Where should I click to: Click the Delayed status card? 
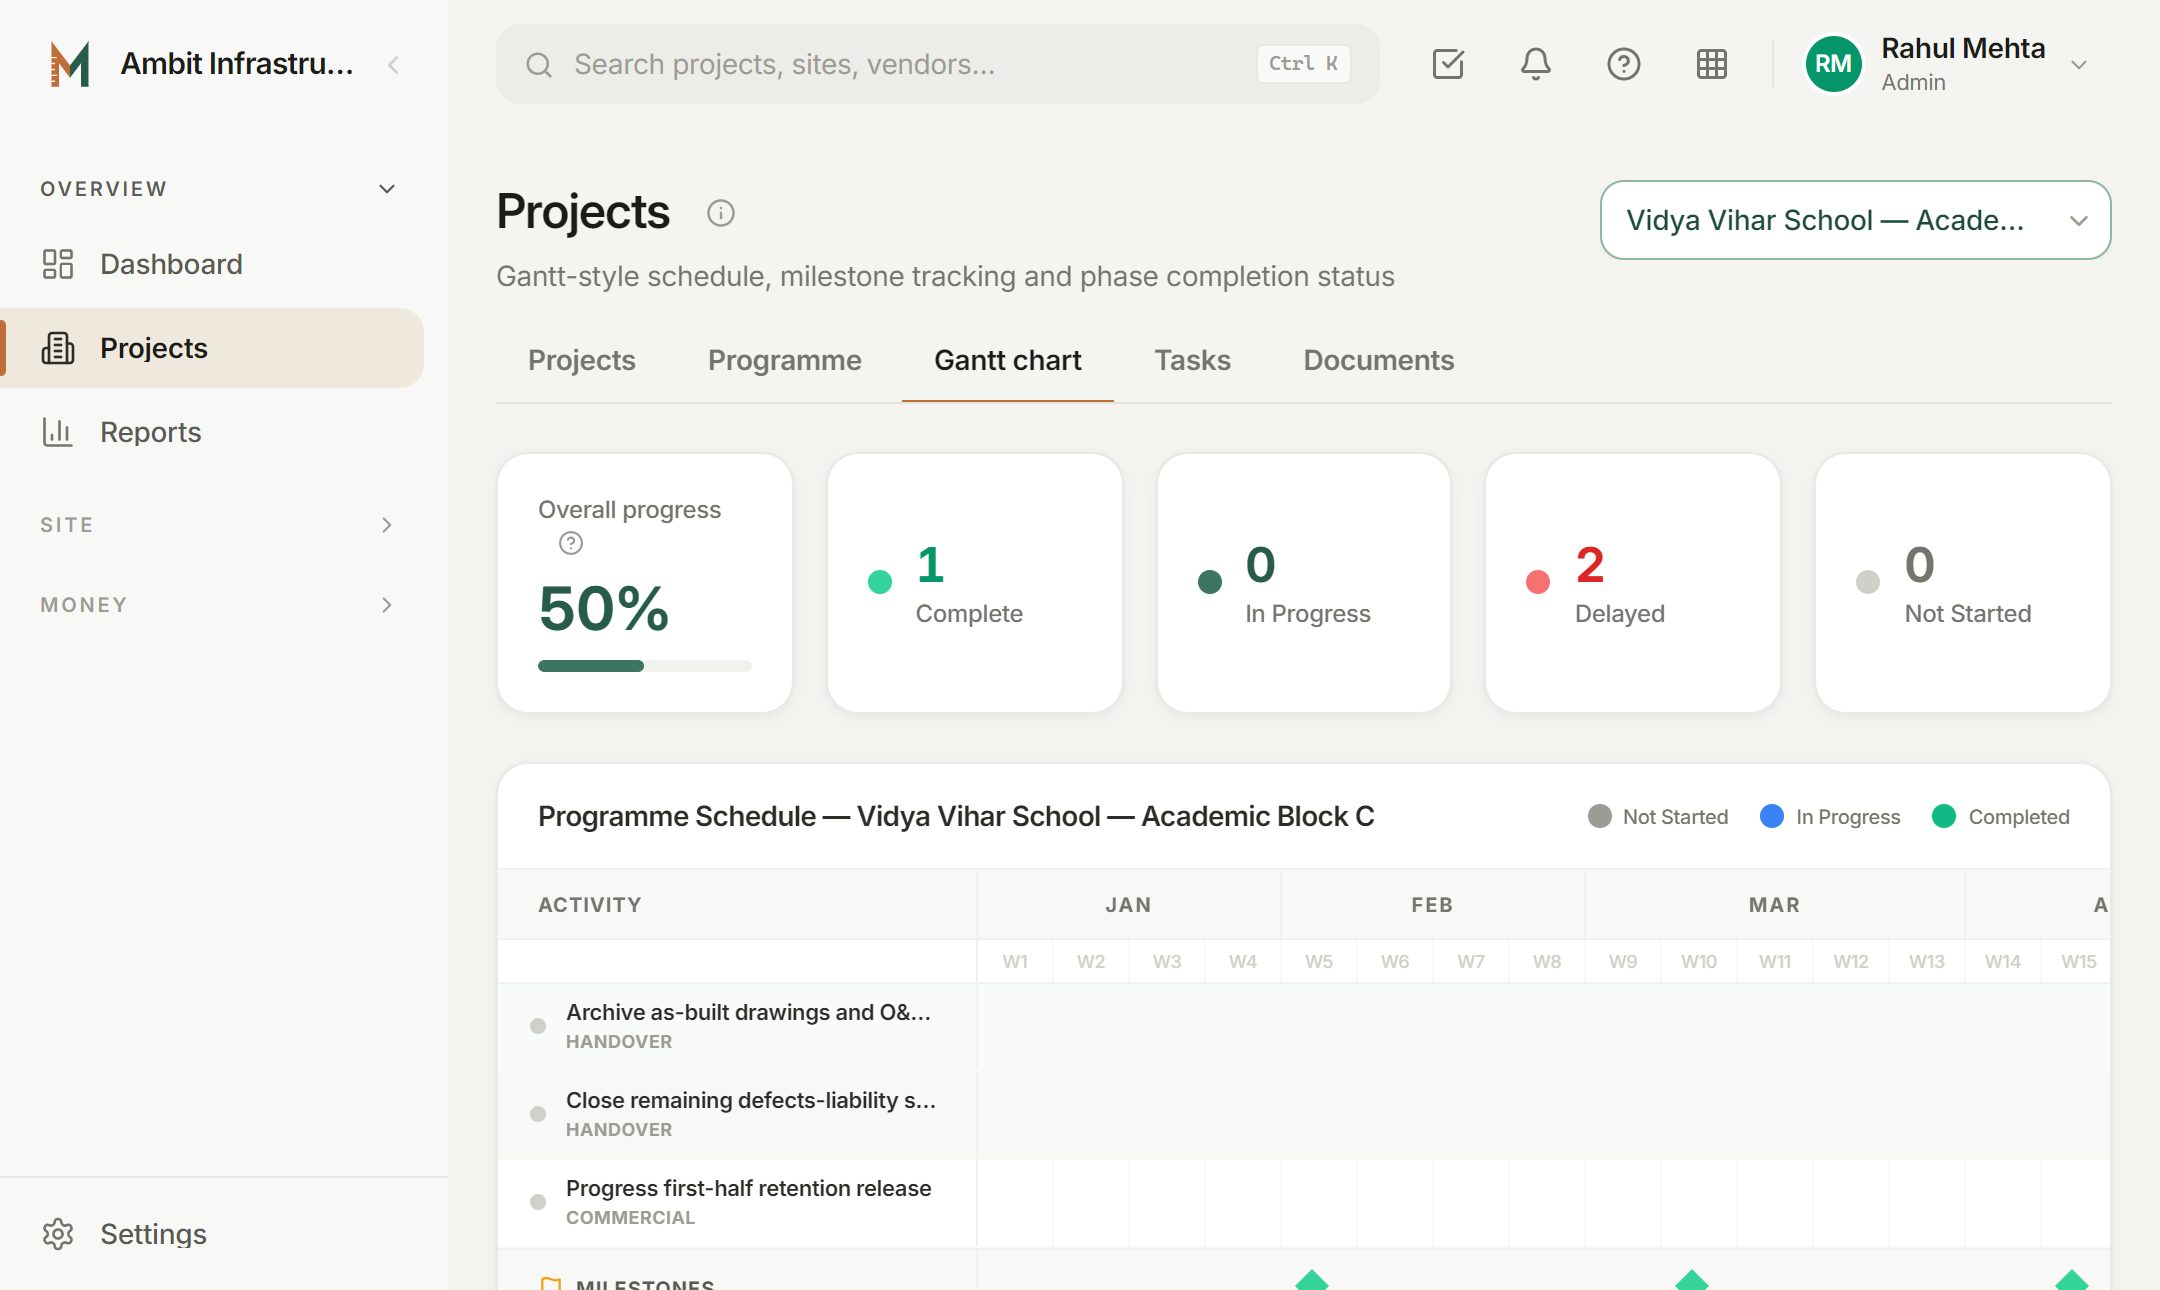pos(1633,583)
